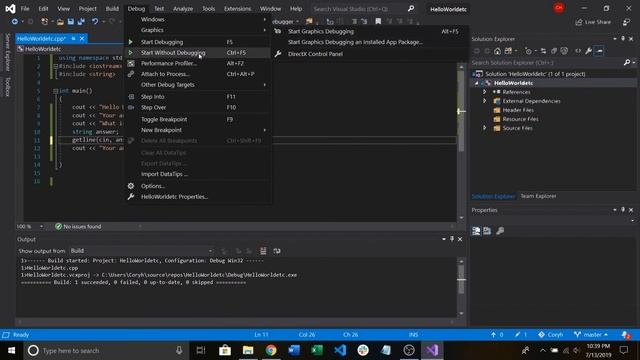The width and height of the screenshot is (640, 360).
Task: Click the Output panel vertical scrollbar
Action: (461, 287)
